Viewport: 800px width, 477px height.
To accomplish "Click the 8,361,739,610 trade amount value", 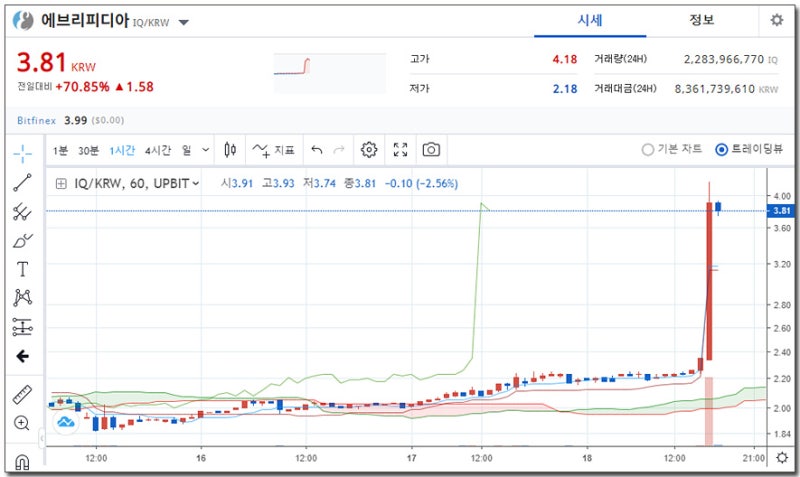I will pyautogui.click(x=714, y=89).
